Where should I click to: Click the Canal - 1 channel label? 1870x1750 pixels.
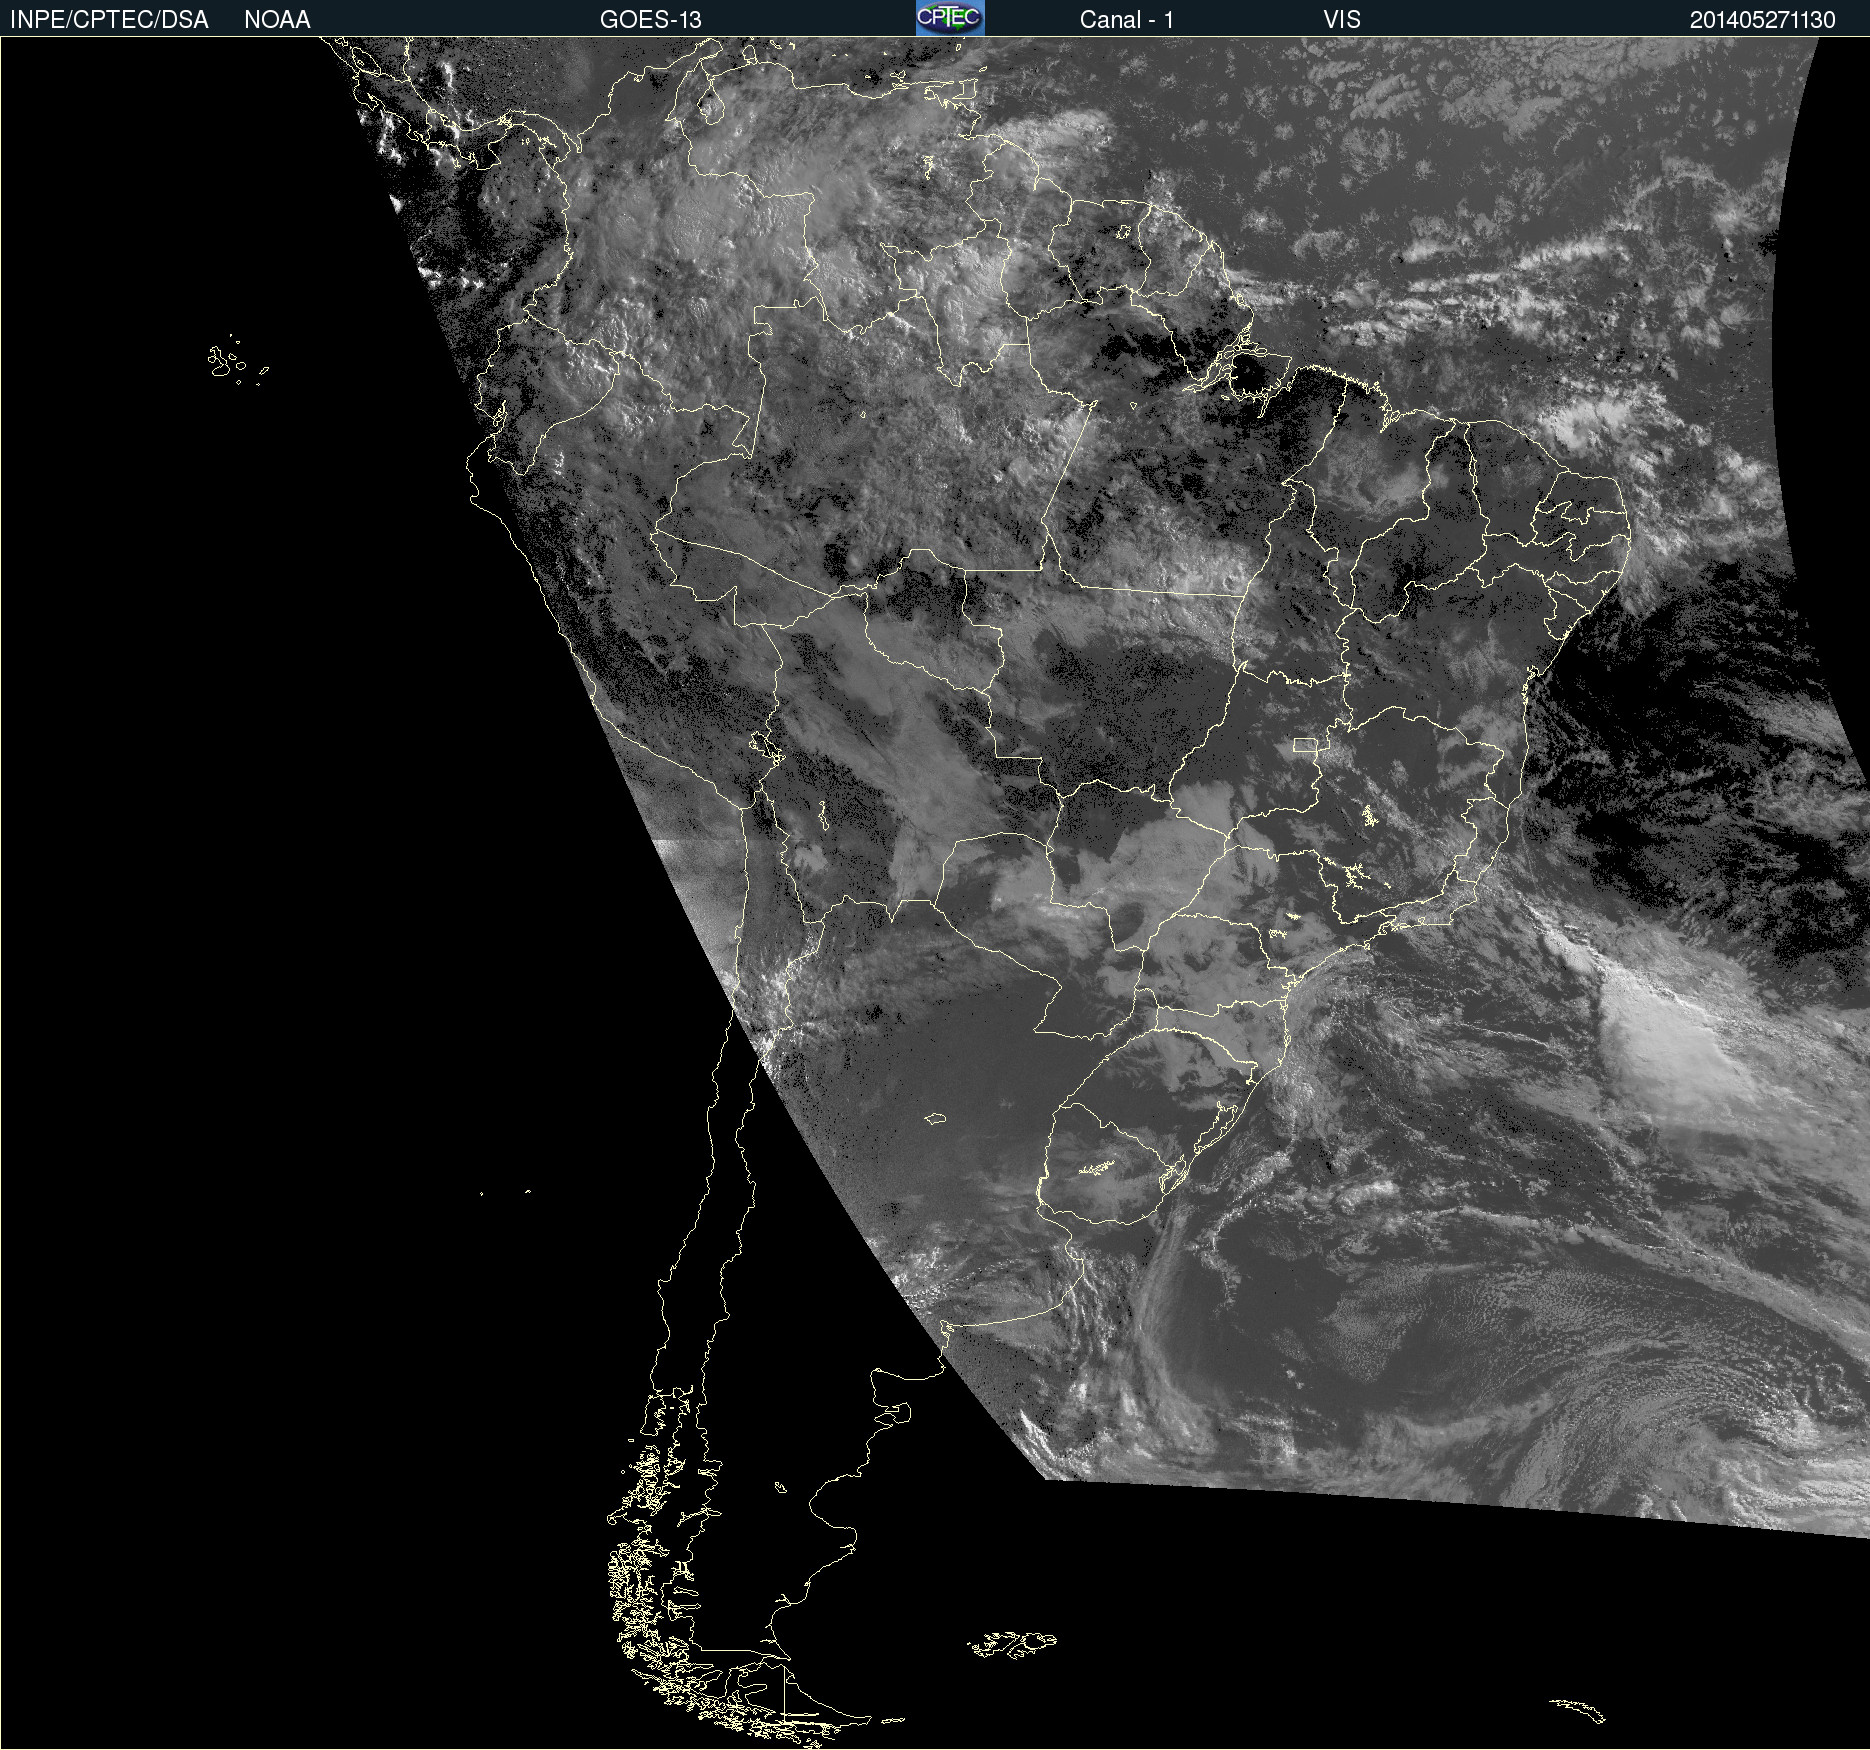click(x=1126, y=19)
